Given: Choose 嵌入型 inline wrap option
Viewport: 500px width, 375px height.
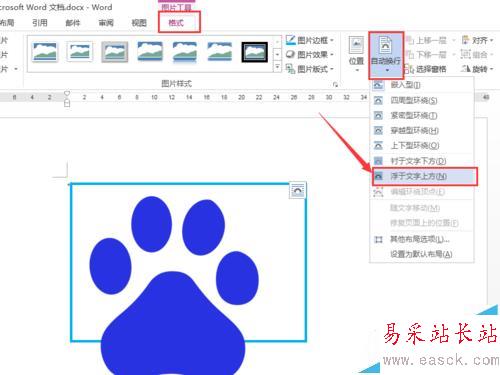Looking at the screenshot, I should (x=422, y=85).
